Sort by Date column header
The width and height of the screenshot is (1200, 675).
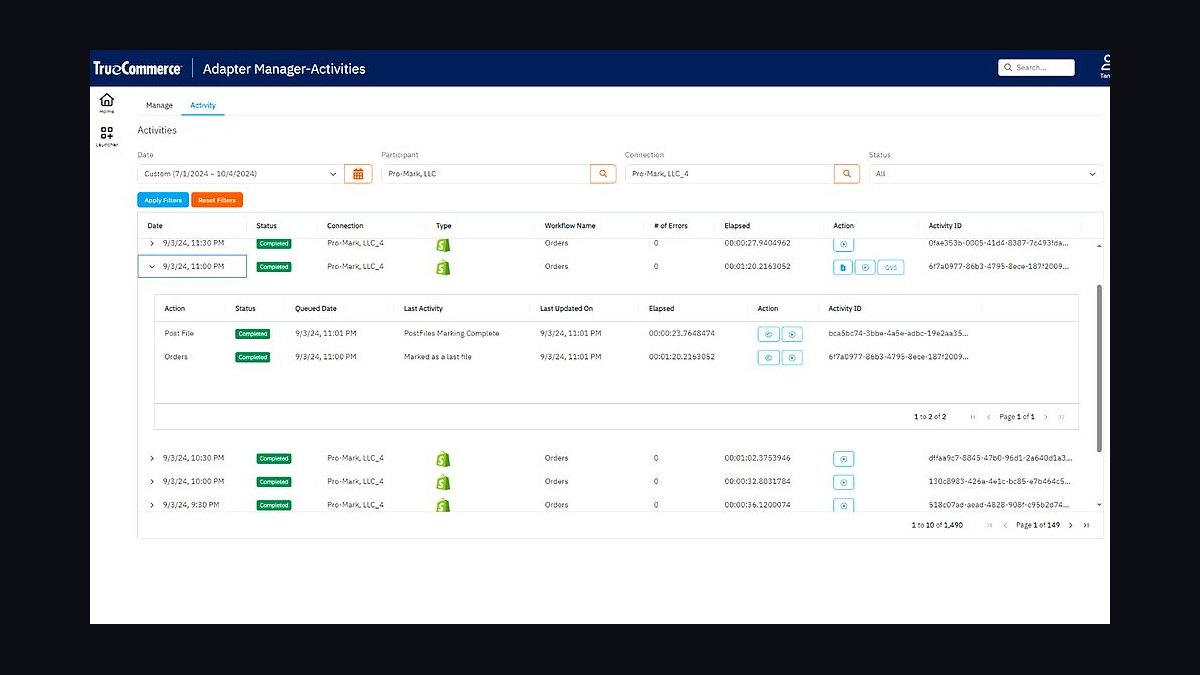(155, 226)
